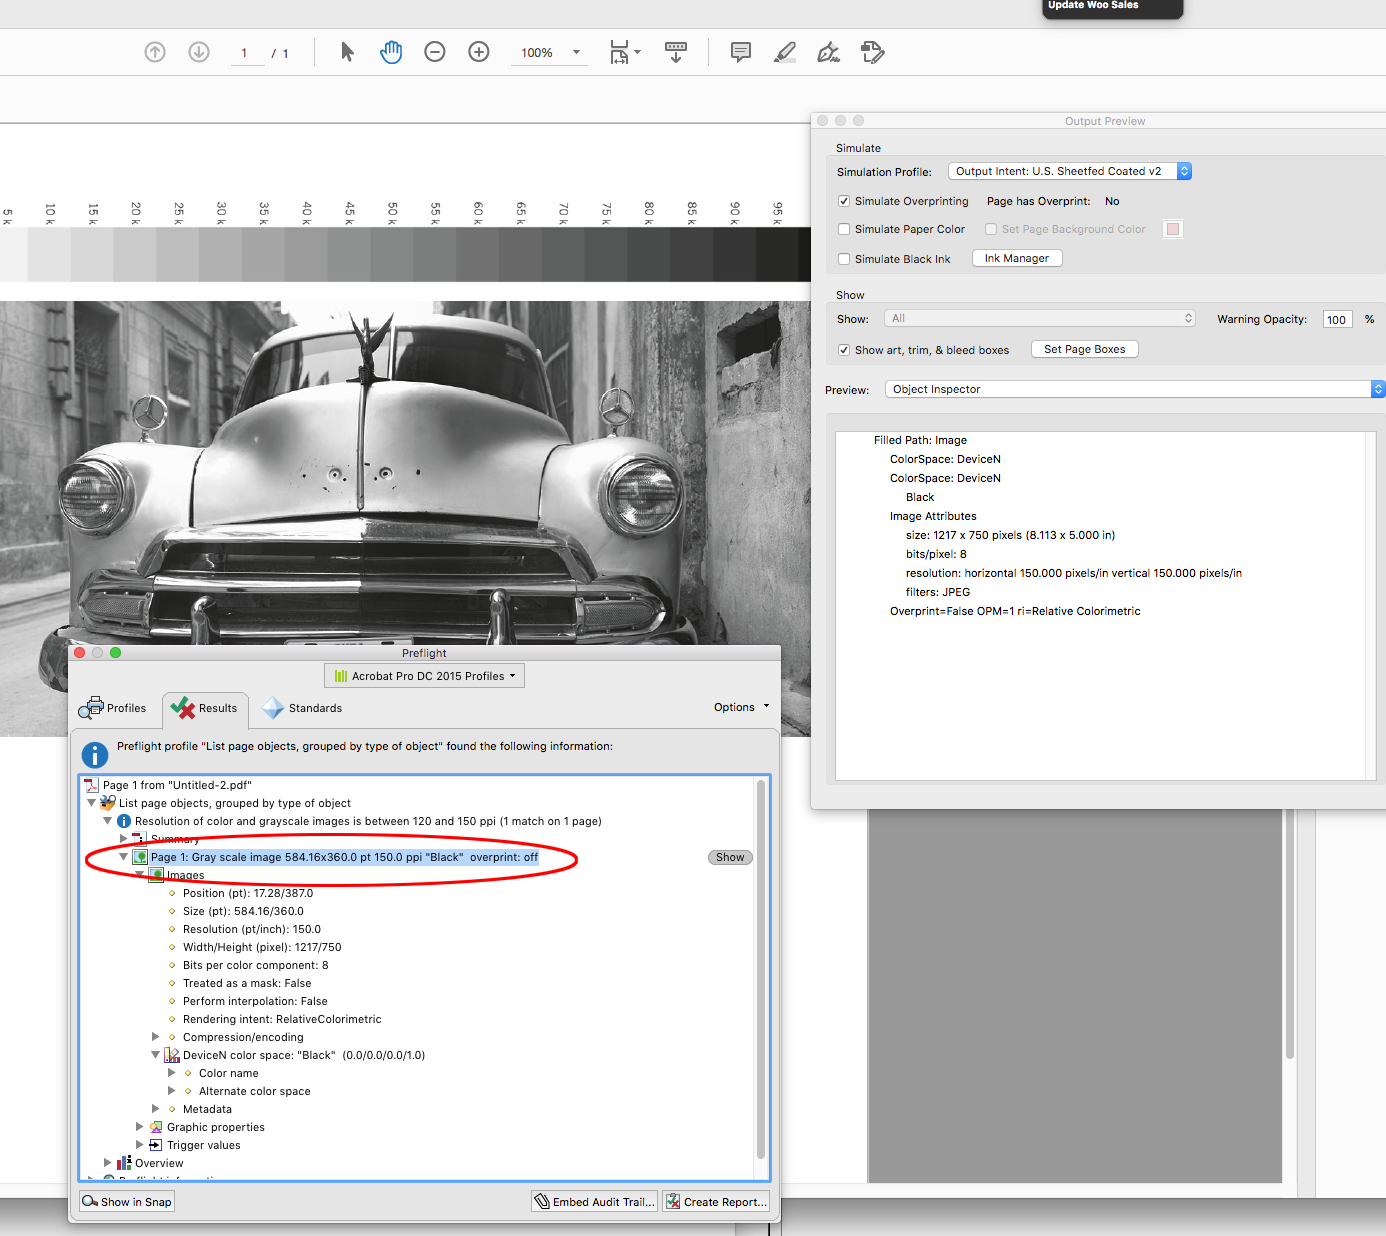Select the Hand tool
1386x1236 pixels.
click(x=391, y=52)
